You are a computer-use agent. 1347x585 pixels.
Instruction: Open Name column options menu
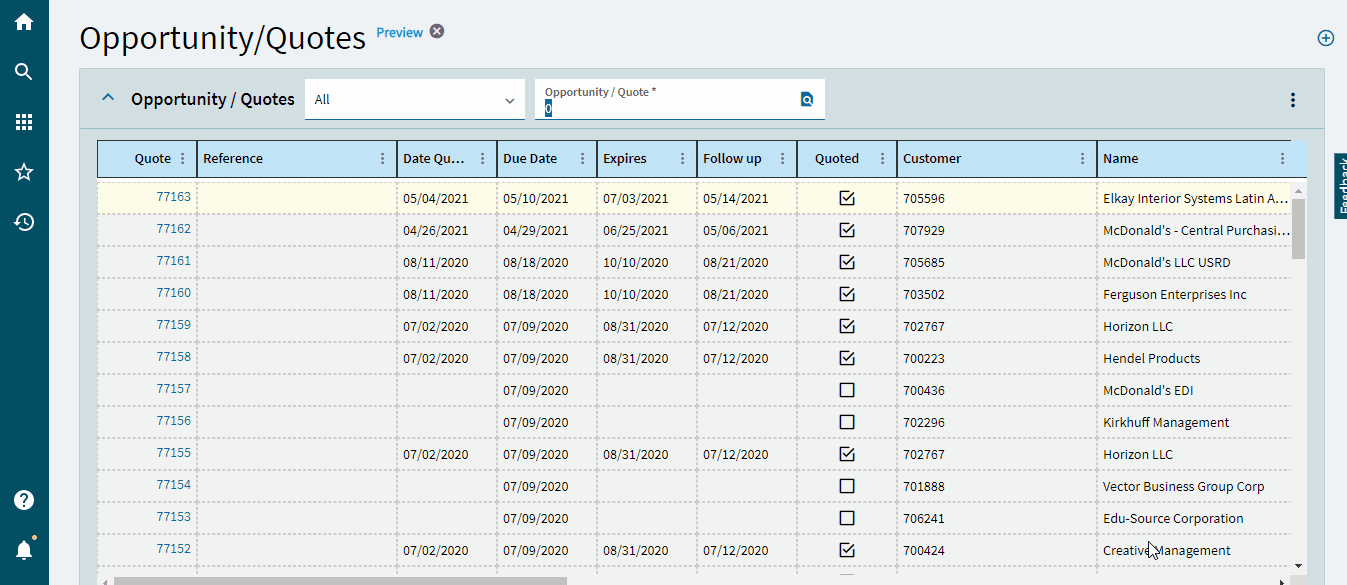click(1283, 159)
